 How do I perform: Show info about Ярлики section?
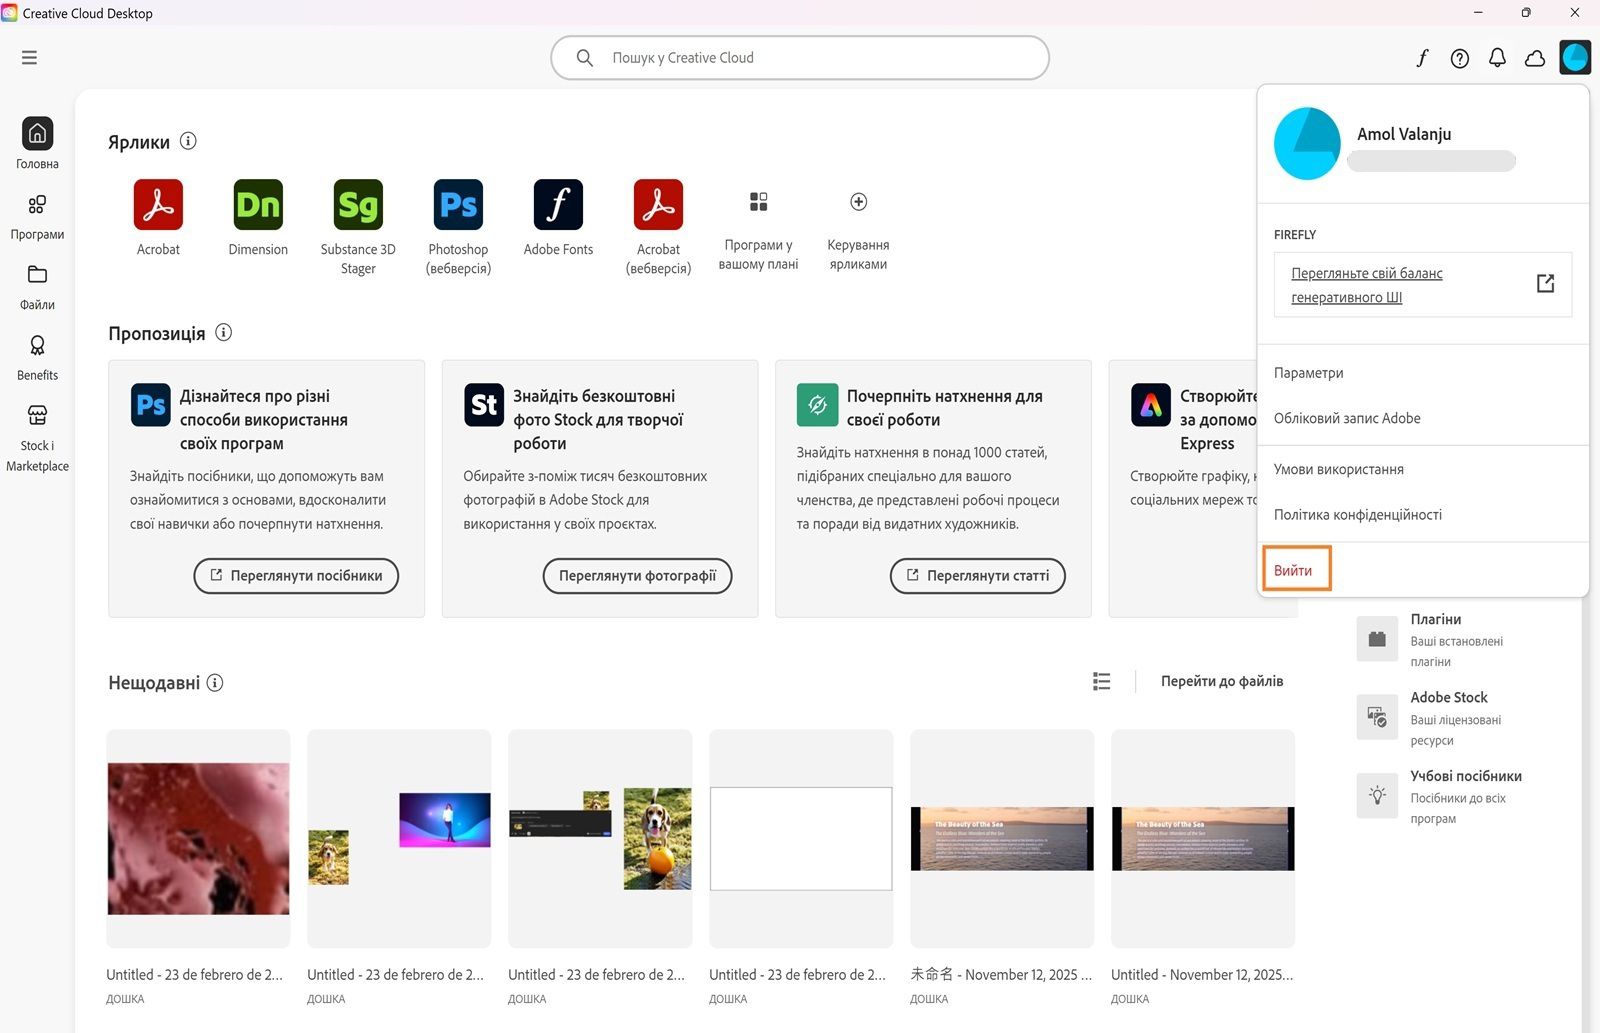click(188, 141)
